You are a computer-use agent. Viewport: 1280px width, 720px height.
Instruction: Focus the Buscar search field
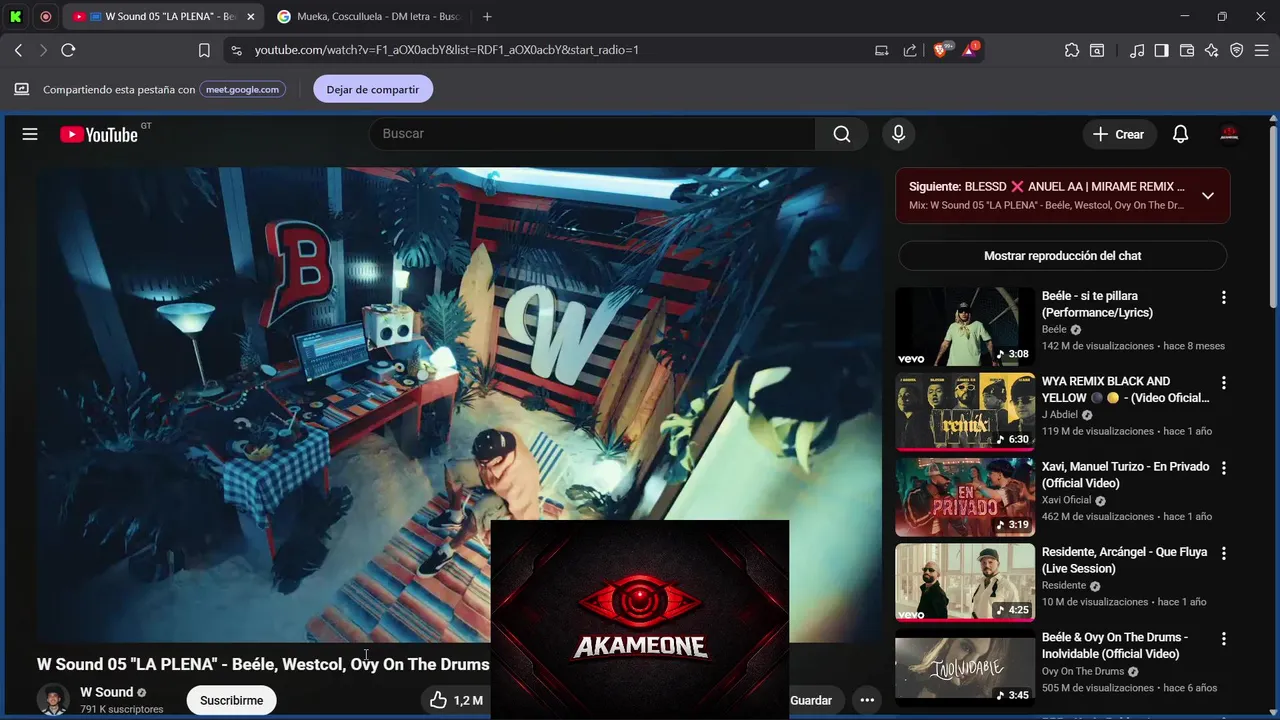[x=593, y=134]
